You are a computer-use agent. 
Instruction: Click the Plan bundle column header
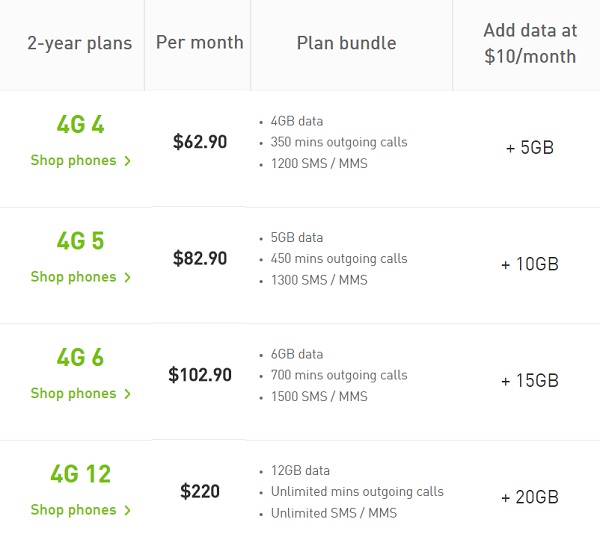coord(346,43)
